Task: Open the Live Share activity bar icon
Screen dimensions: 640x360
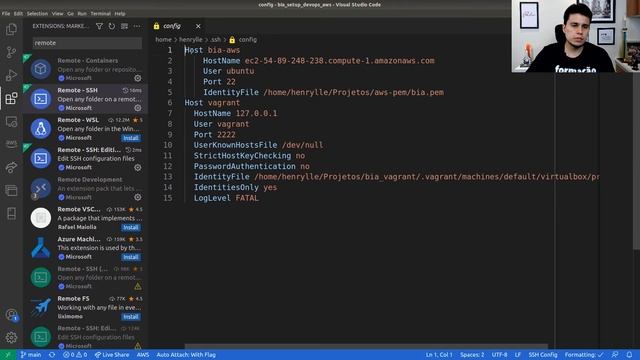Action: 11,167
